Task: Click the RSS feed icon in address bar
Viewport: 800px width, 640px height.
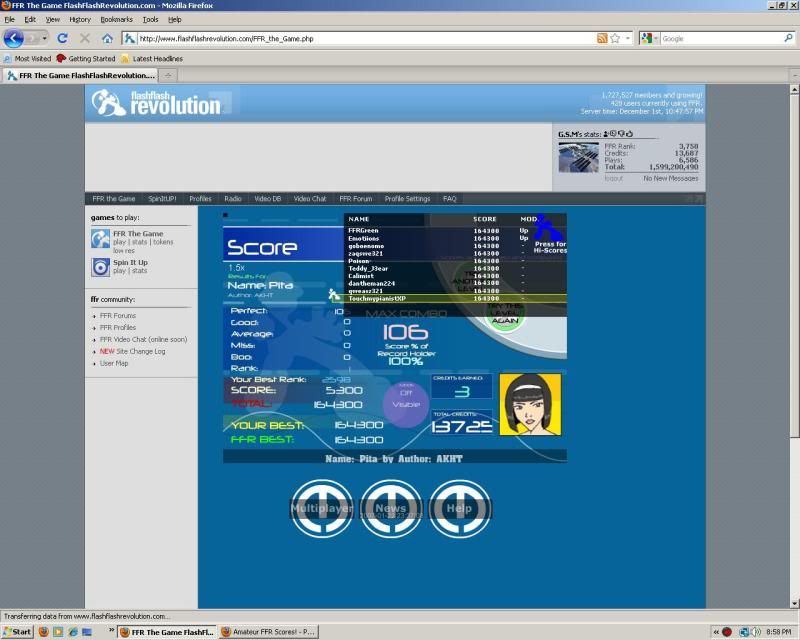Action: pos(602,38)
